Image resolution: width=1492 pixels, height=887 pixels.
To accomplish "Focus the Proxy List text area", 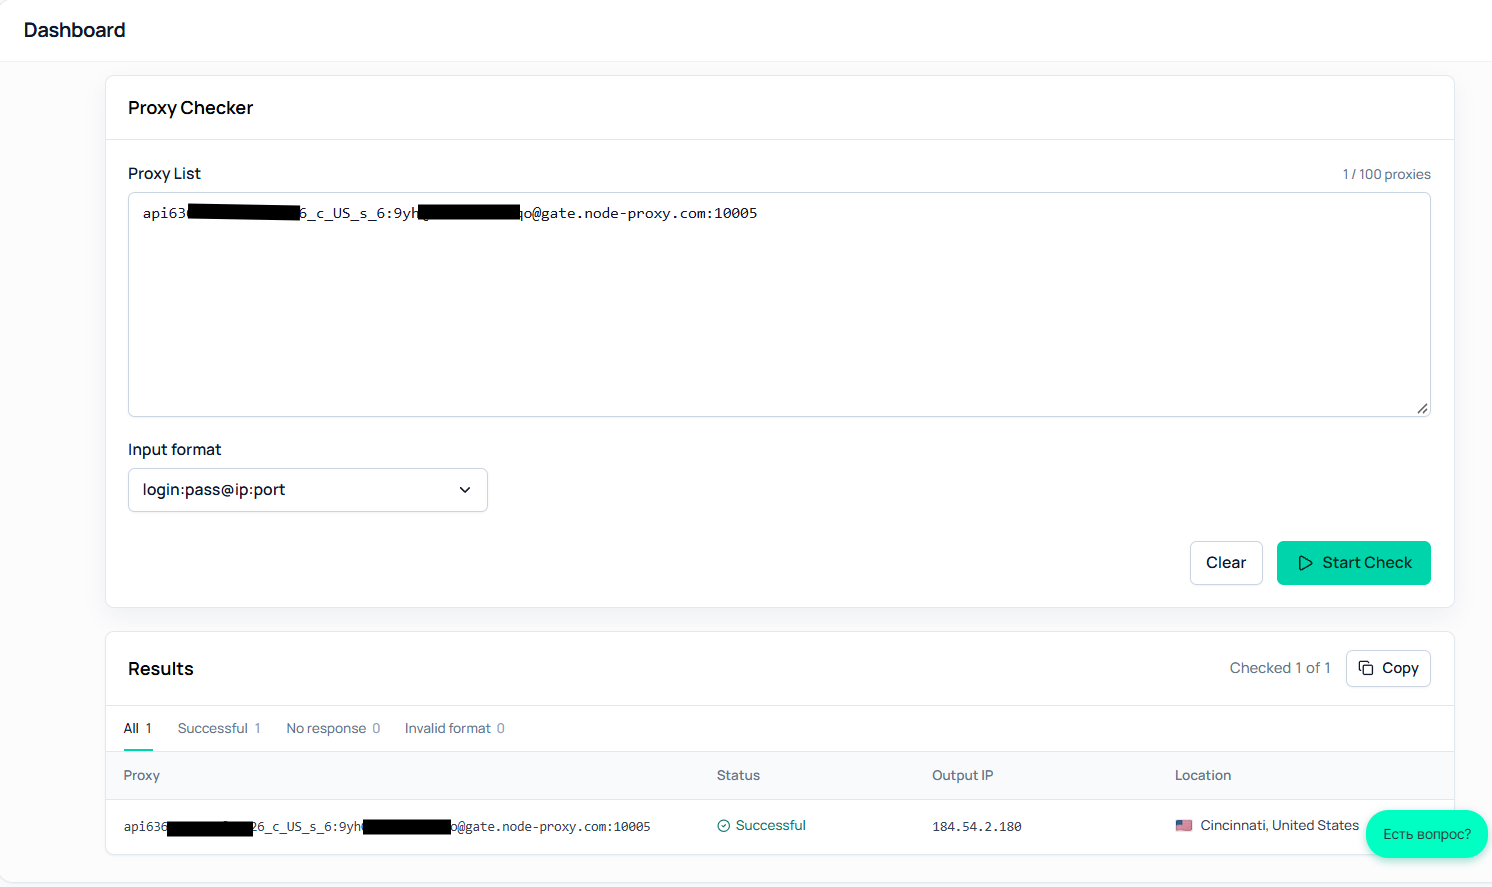I will pyautogui.click(x=779, y=304).
